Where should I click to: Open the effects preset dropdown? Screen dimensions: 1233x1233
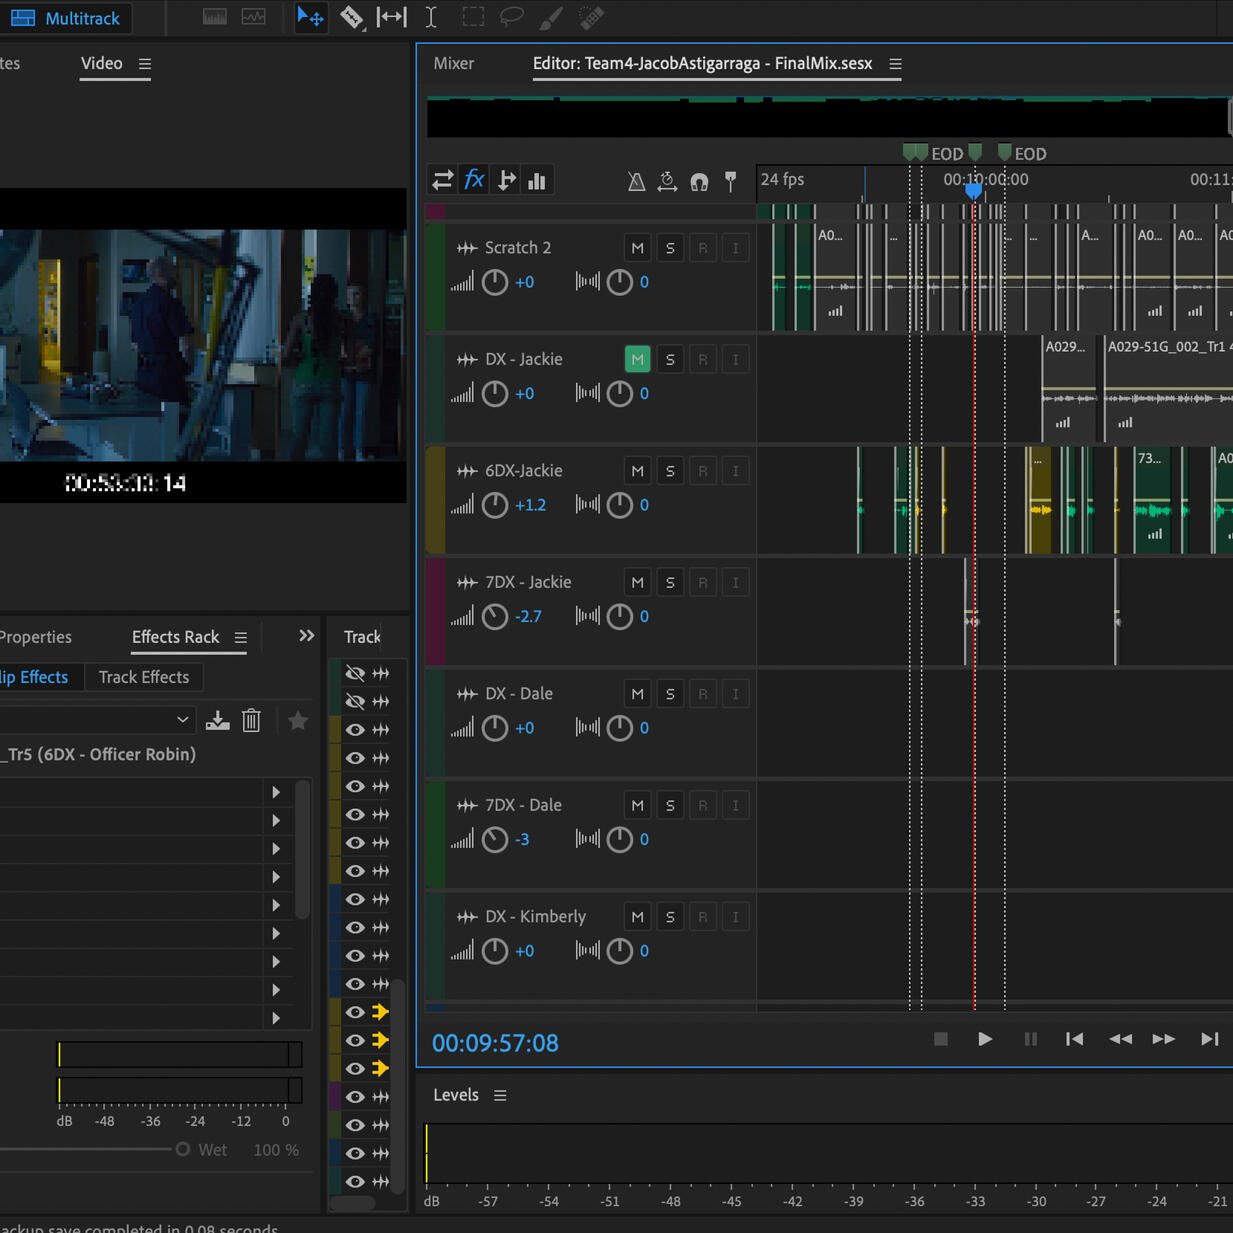[x=182, y=720]
